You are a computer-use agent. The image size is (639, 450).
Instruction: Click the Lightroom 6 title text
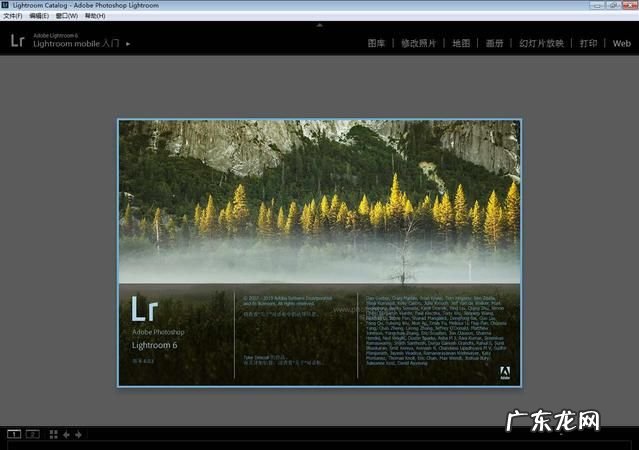pos(154,345)
